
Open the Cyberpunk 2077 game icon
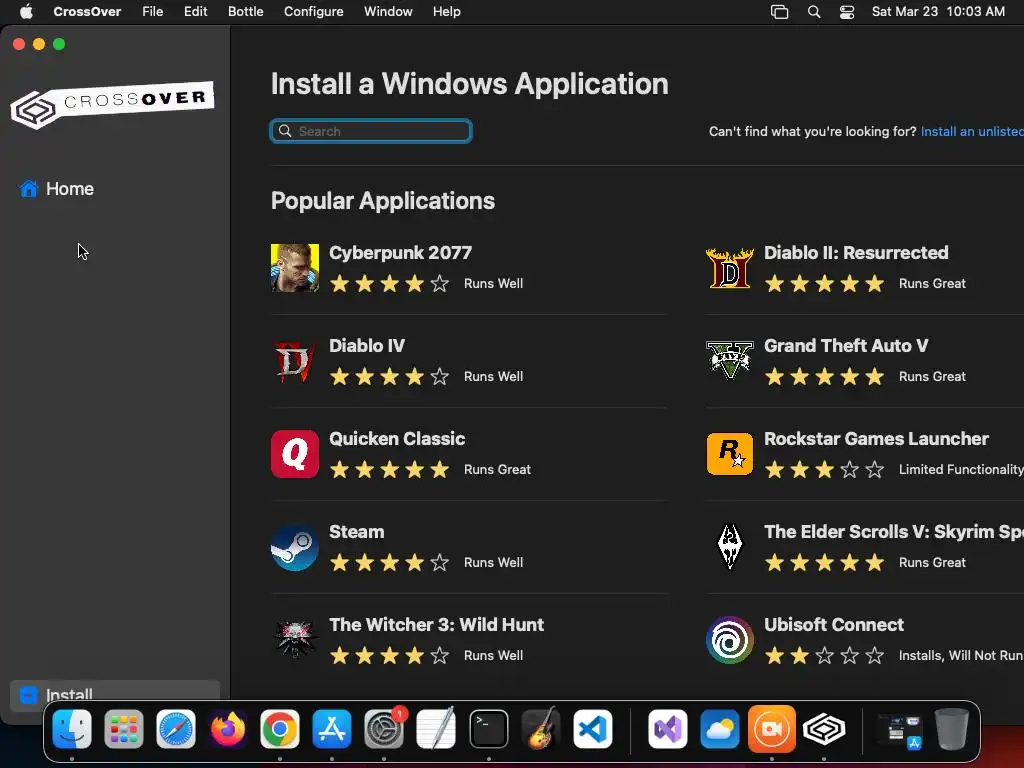(295, 268)
